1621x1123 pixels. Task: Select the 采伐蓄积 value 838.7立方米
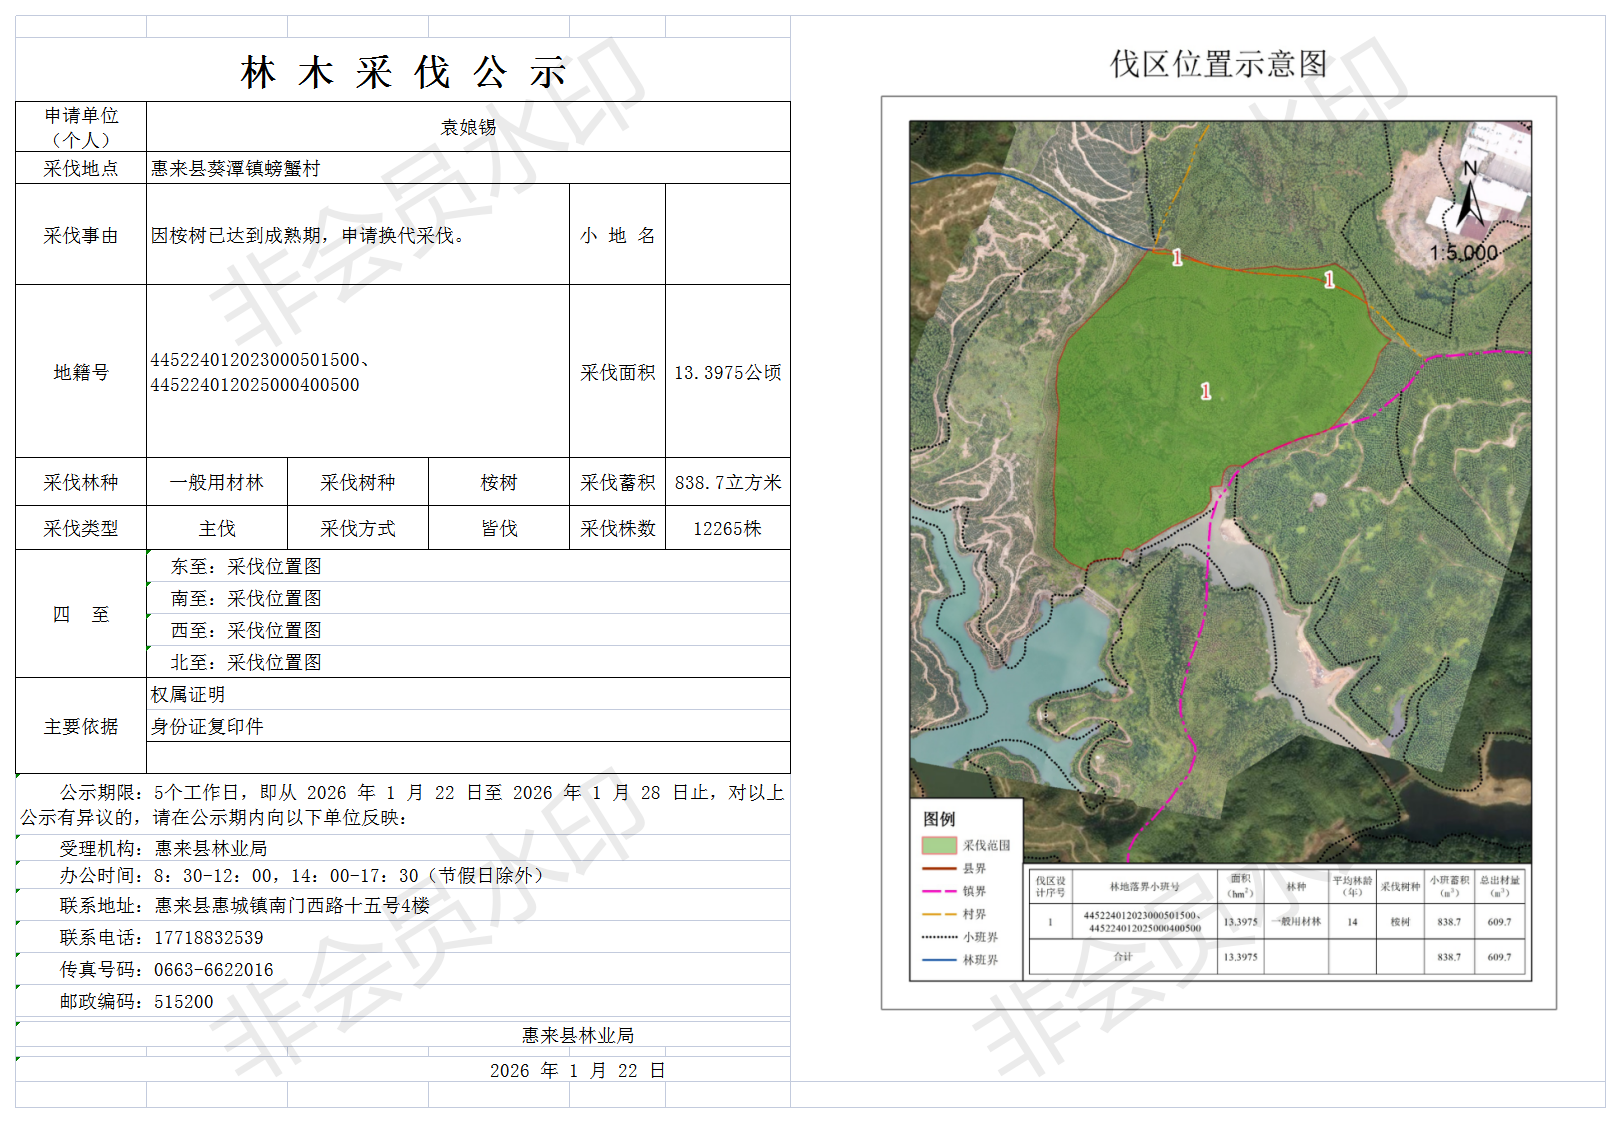click(727, 482)
